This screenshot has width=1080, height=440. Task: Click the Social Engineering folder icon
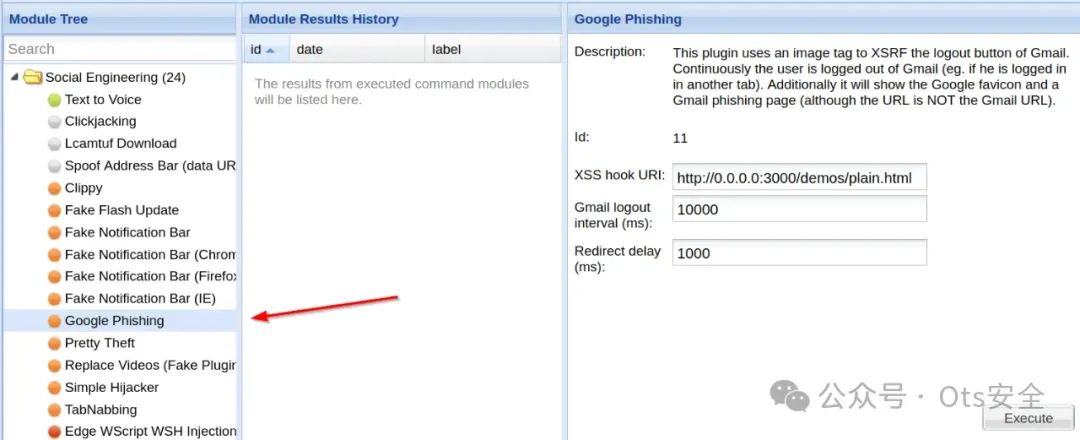[x=33, y=78]
